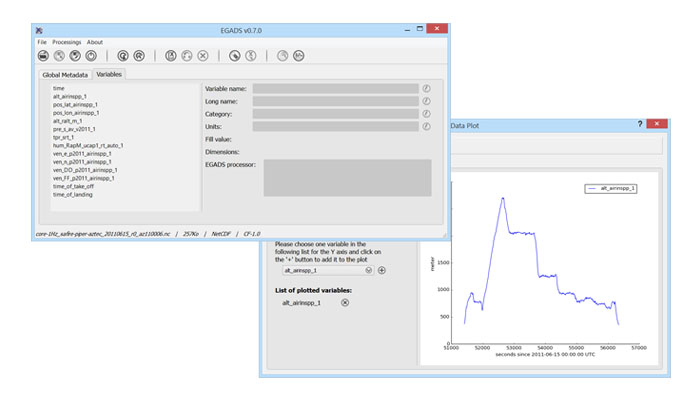Viewport: 700px width, 400px height.
Task: Click the info icon beside Units field
Action: point(426,127)
